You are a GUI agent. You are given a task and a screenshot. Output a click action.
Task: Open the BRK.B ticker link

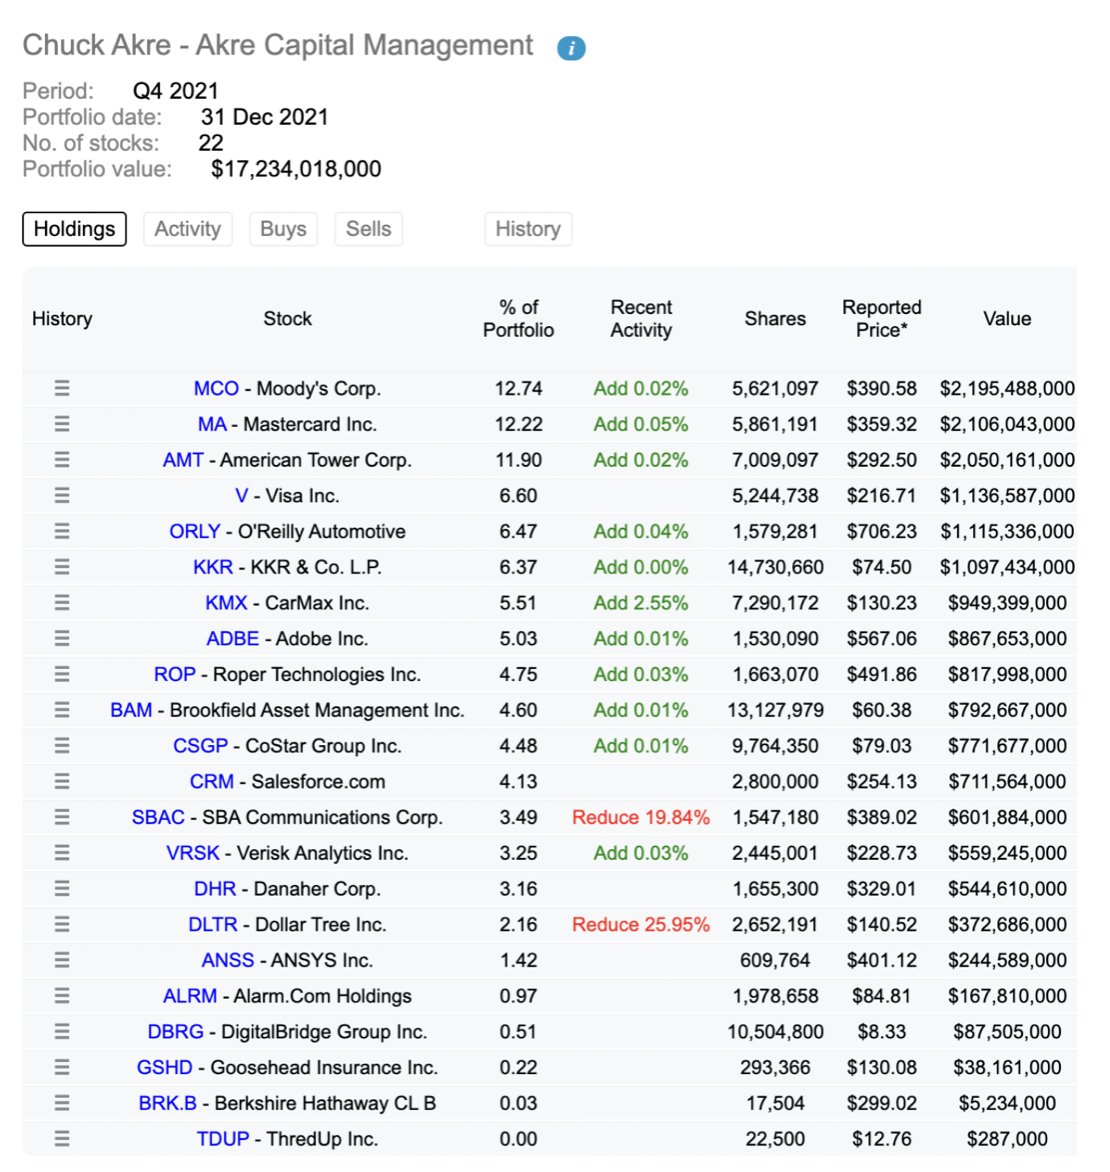(x=167, y=1103)
